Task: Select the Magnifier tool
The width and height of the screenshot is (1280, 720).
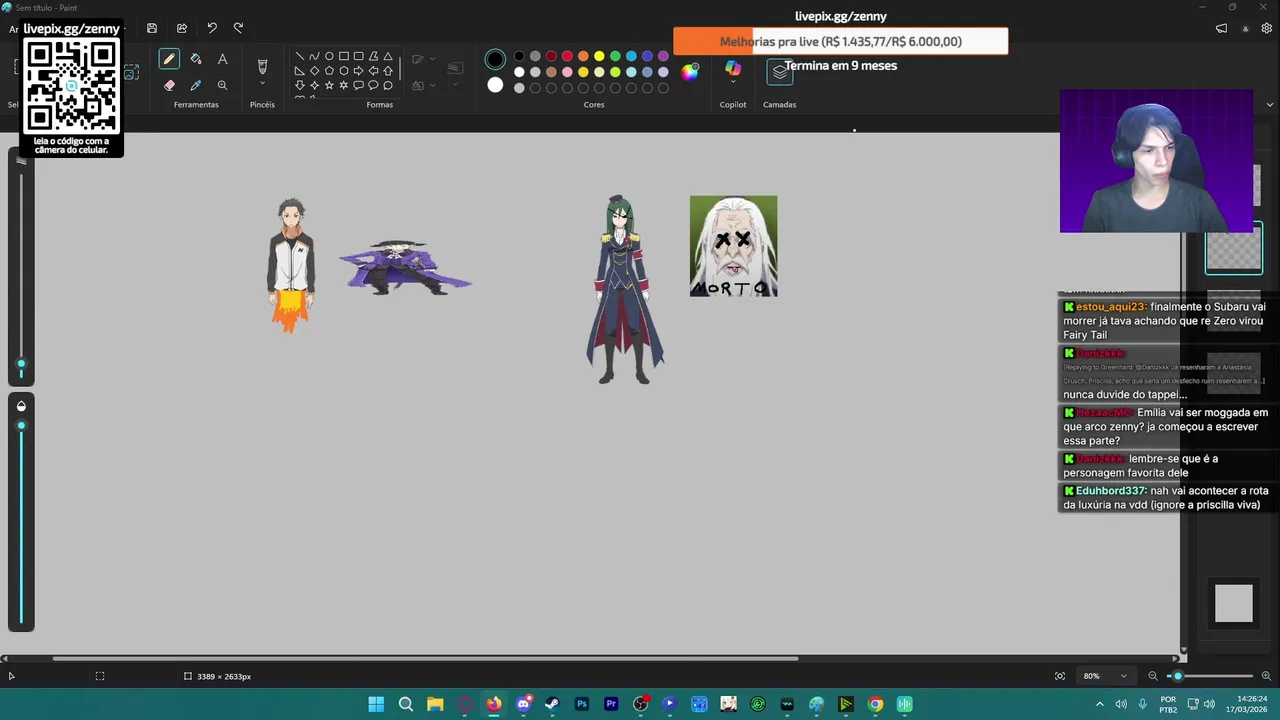Action: (x=222, y=85)
